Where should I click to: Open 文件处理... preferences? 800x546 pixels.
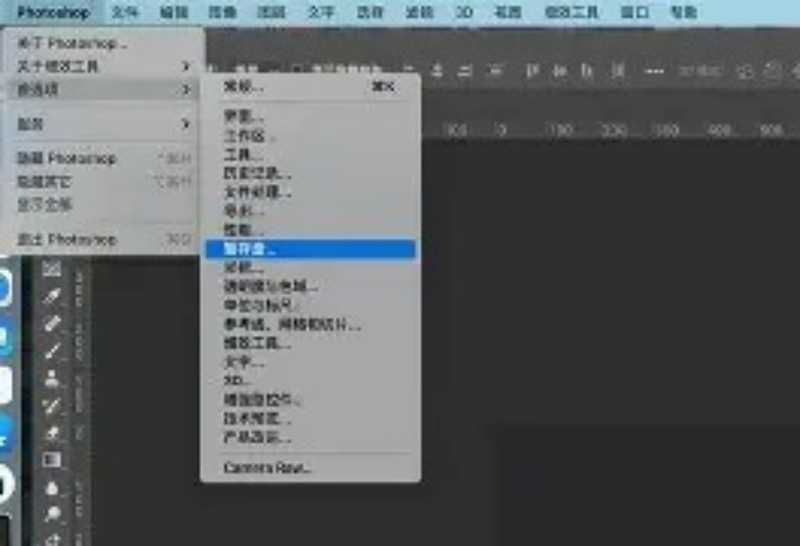coord(310,192)
